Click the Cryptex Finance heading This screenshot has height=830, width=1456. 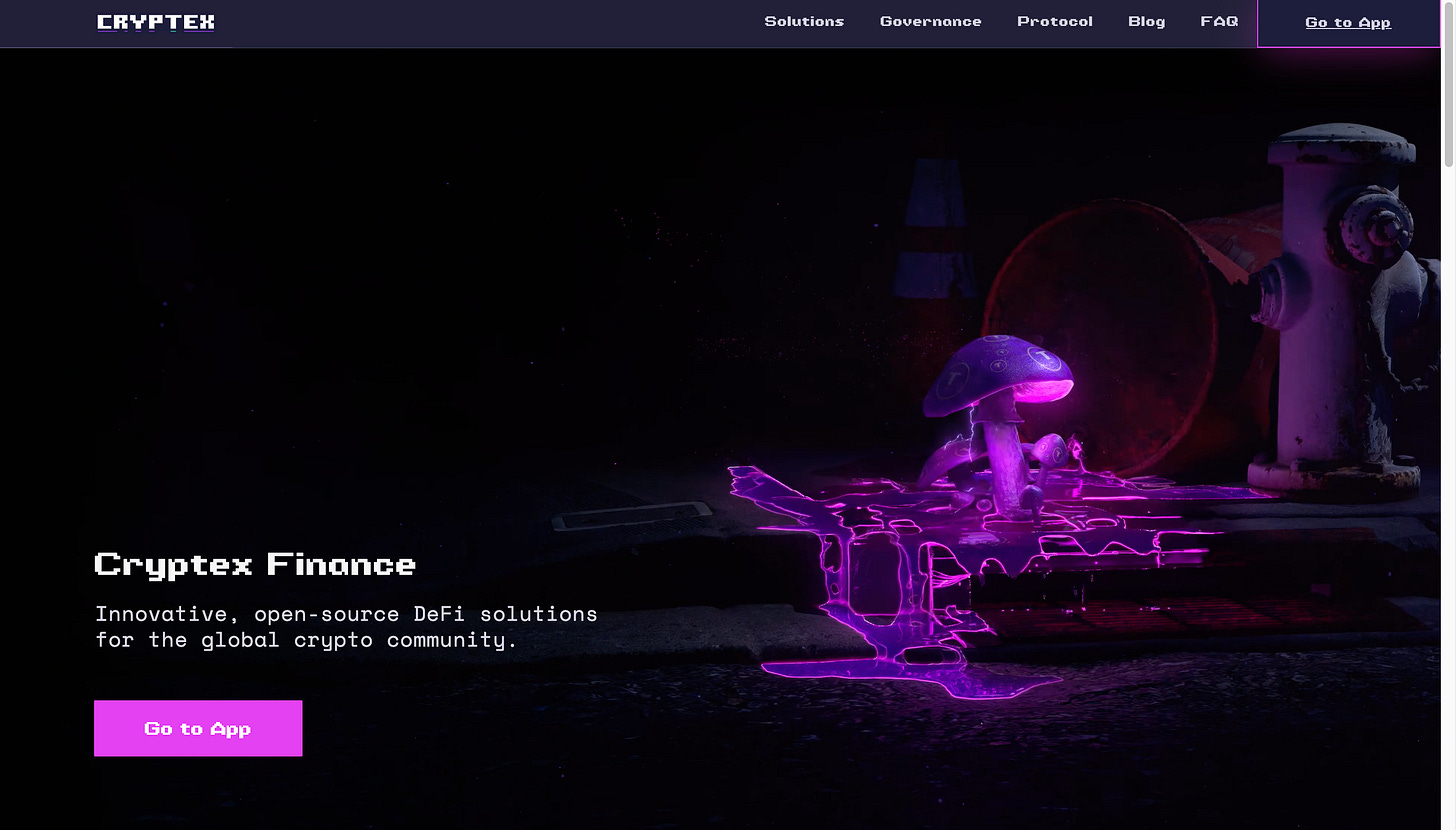255,564
